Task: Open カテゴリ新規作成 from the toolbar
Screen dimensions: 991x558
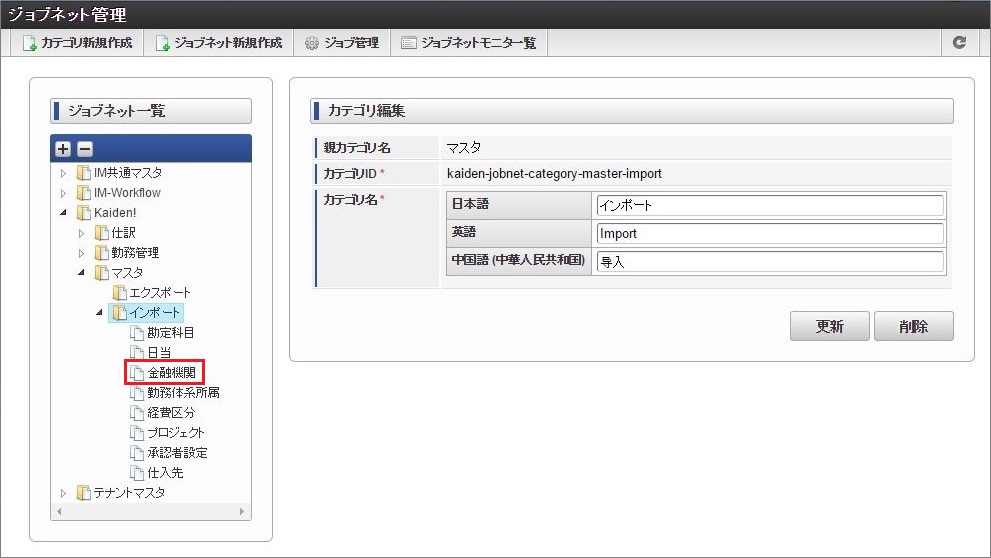Action: point(77,43)
